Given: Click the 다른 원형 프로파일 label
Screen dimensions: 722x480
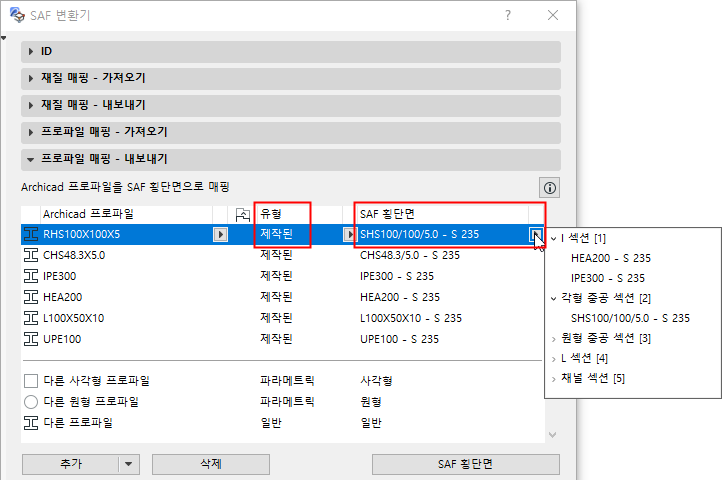Looking at the screenshot, I should [x=91, y=402].
